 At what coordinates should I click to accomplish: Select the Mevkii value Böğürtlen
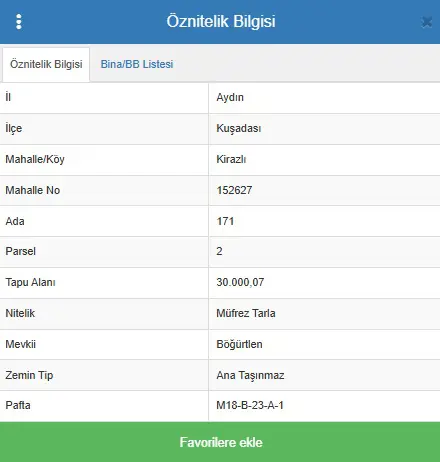(x=239, y=344)
